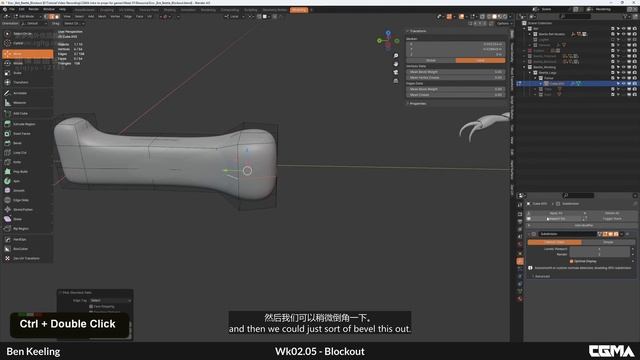Select the Measure tool
Screen dimensions: 640x360
tap(27, 103)
